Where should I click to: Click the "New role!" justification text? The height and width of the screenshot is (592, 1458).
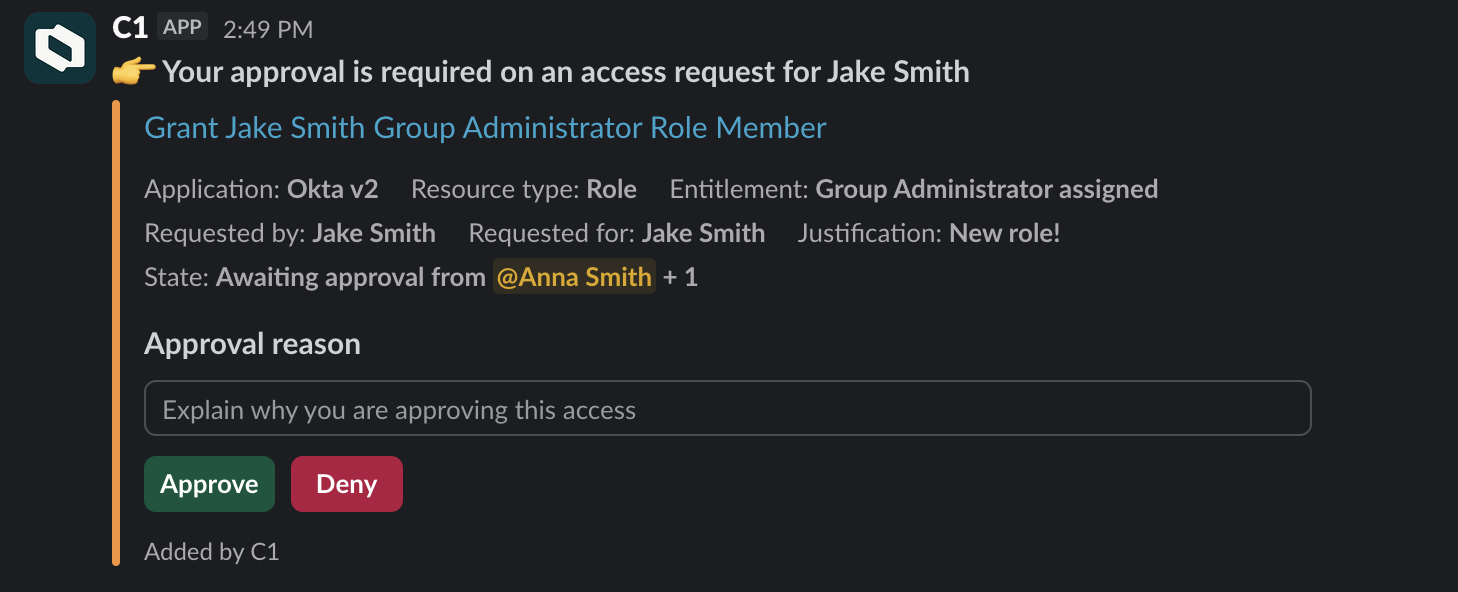click(x=1004, y=233)
